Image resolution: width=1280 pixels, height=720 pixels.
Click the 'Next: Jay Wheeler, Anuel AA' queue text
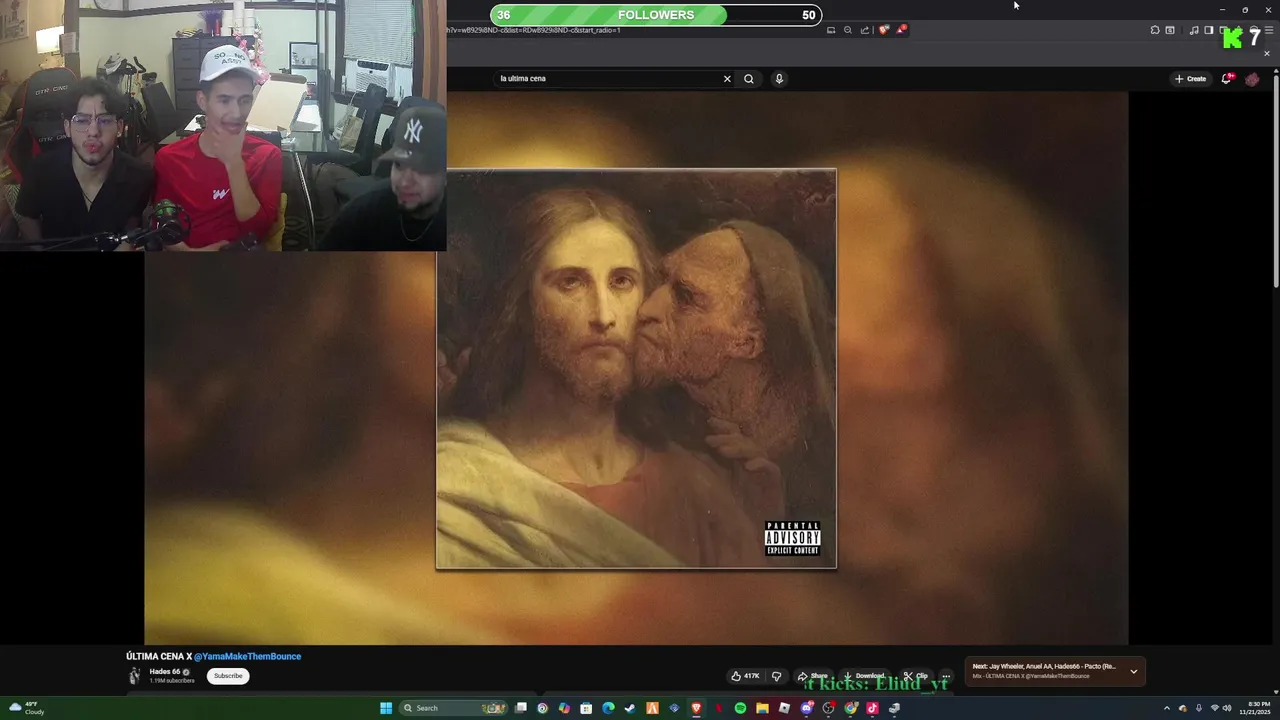[x=1044, y=666]
